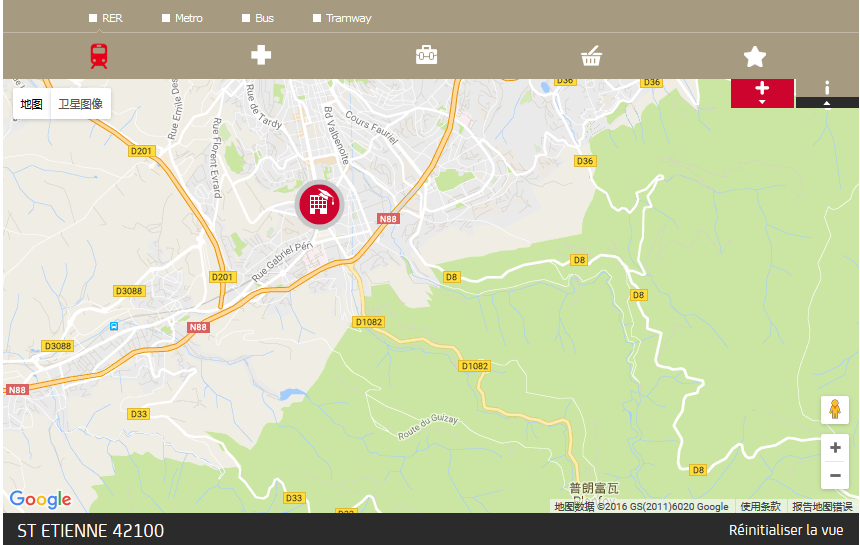
Task: Click the blue transit station icon on map
Action: tap(114, 326)
